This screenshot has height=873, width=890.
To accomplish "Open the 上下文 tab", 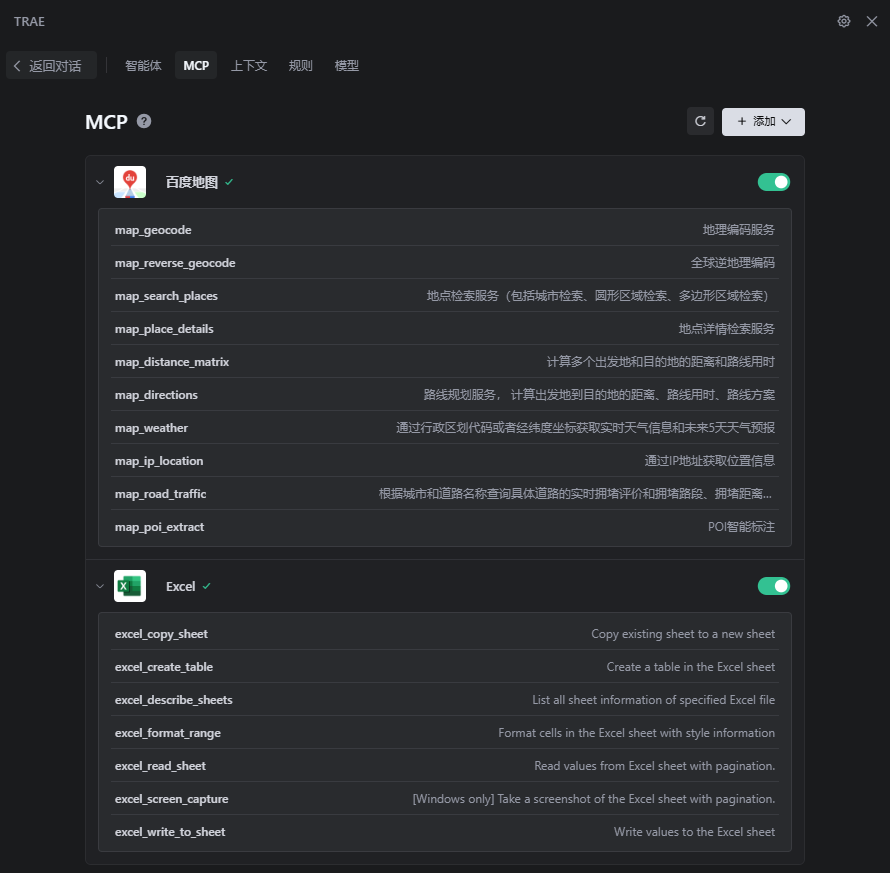I will point(249,66).
